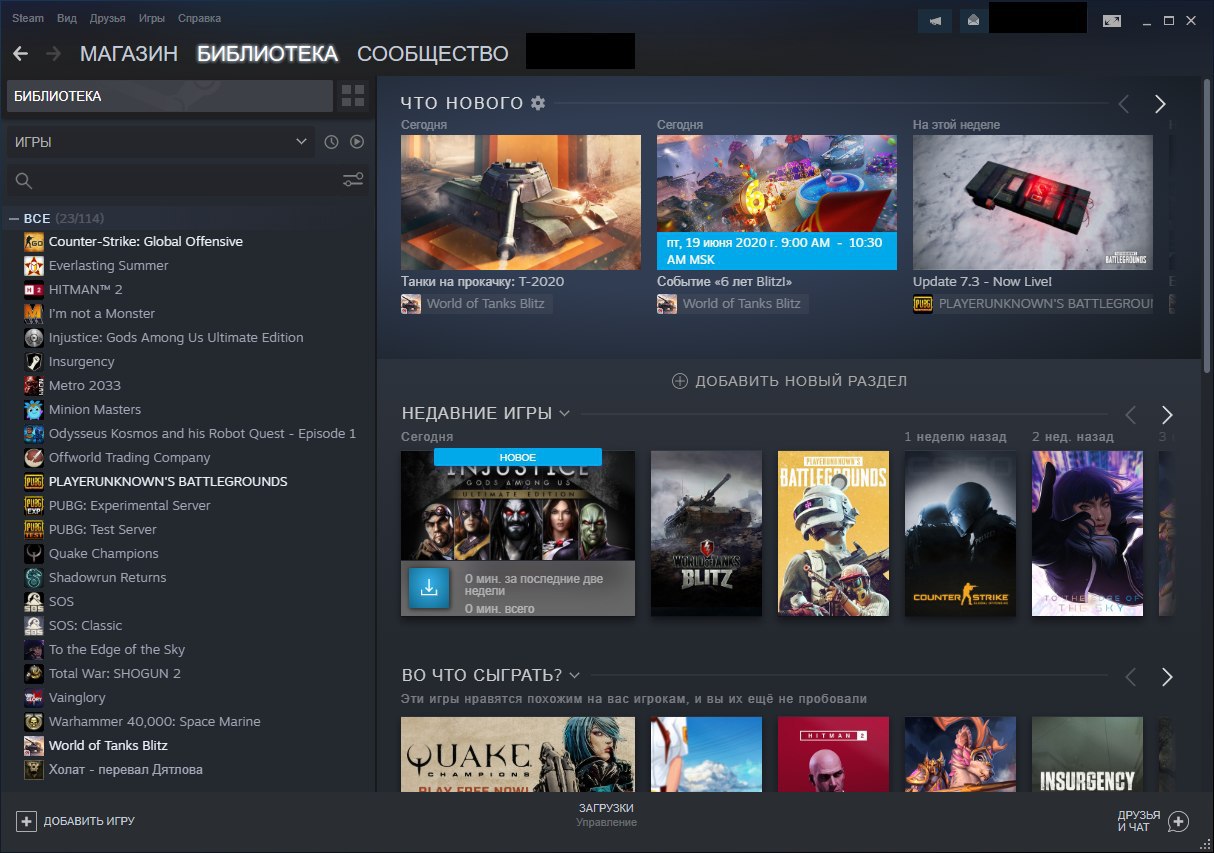This screenshot has height=853, width=1214.
Task: Open the Справка menu
Action: (200, 18)
